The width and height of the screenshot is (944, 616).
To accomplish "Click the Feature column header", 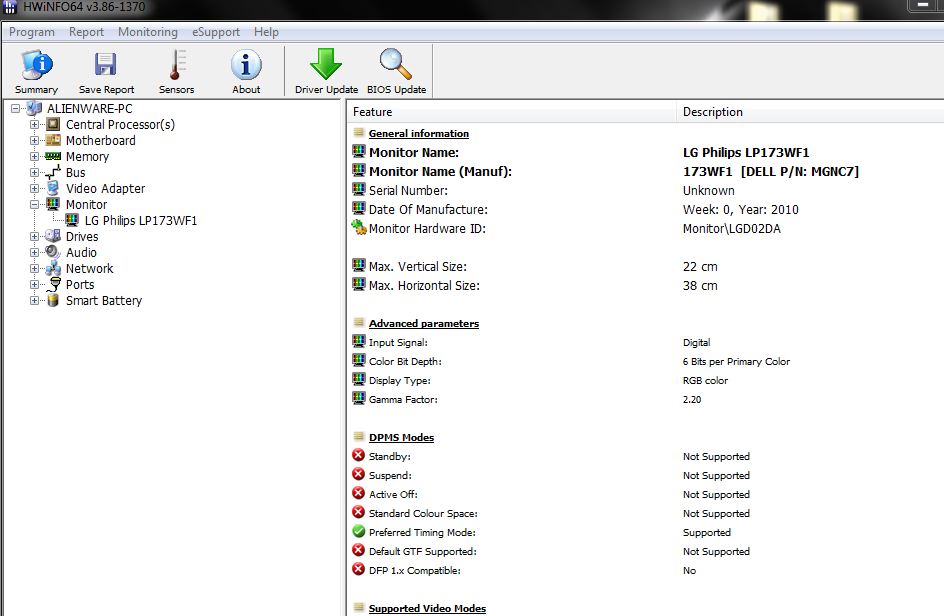I will (x=512, y=112).
